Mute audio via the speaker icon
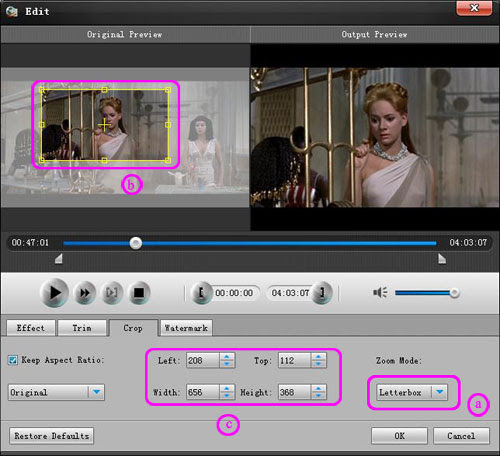The image size is (500, 456). tap(380, 293)
